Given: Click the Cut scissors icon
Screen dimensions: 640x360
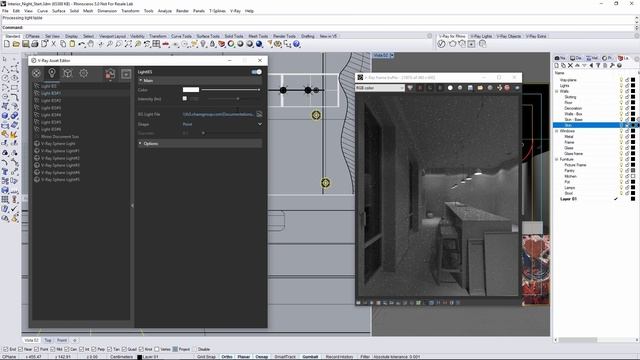Looking at the screenshot, I should 53,44.
